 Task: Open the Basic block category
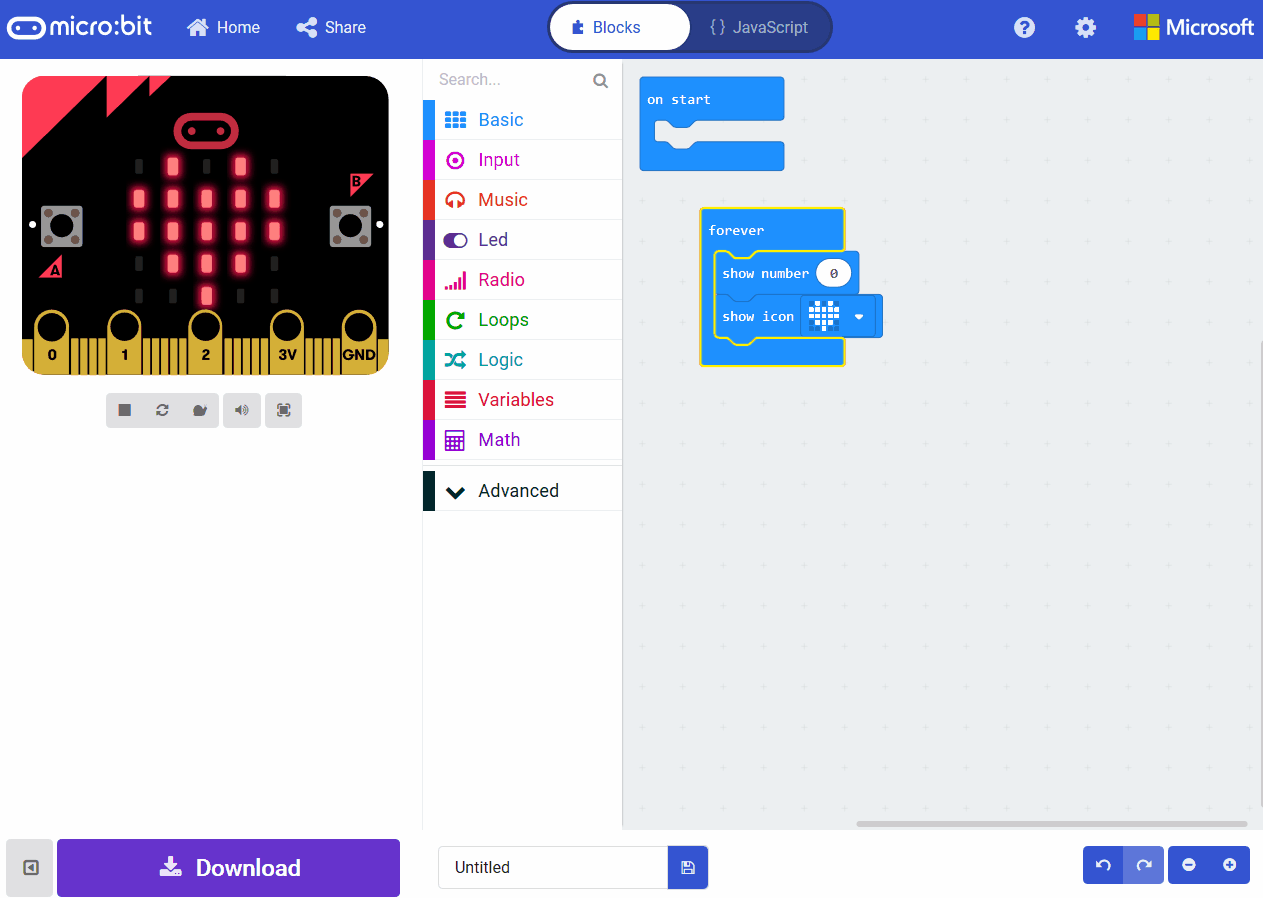(522, 120)
